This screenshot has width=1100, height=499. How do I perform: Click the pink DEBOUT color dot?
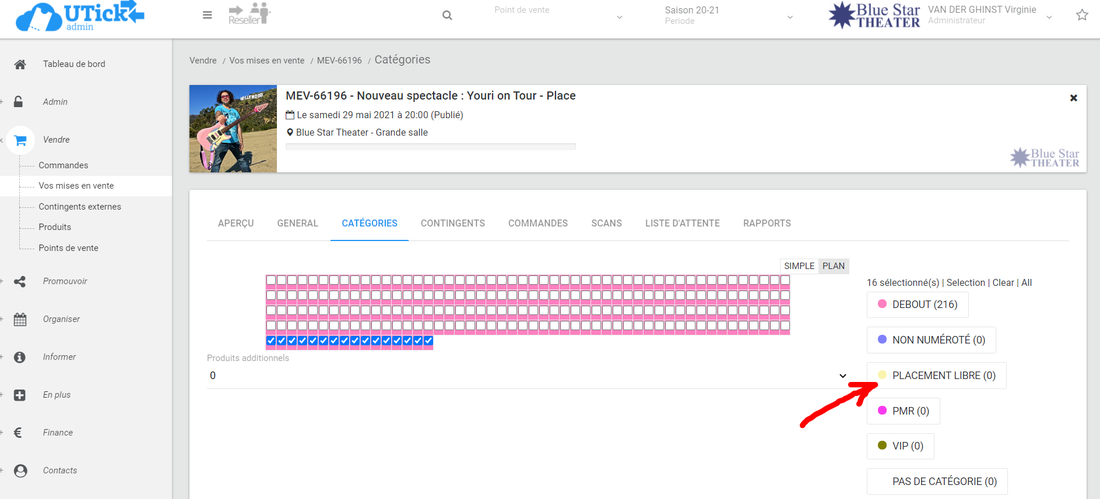tap(882, 304)
